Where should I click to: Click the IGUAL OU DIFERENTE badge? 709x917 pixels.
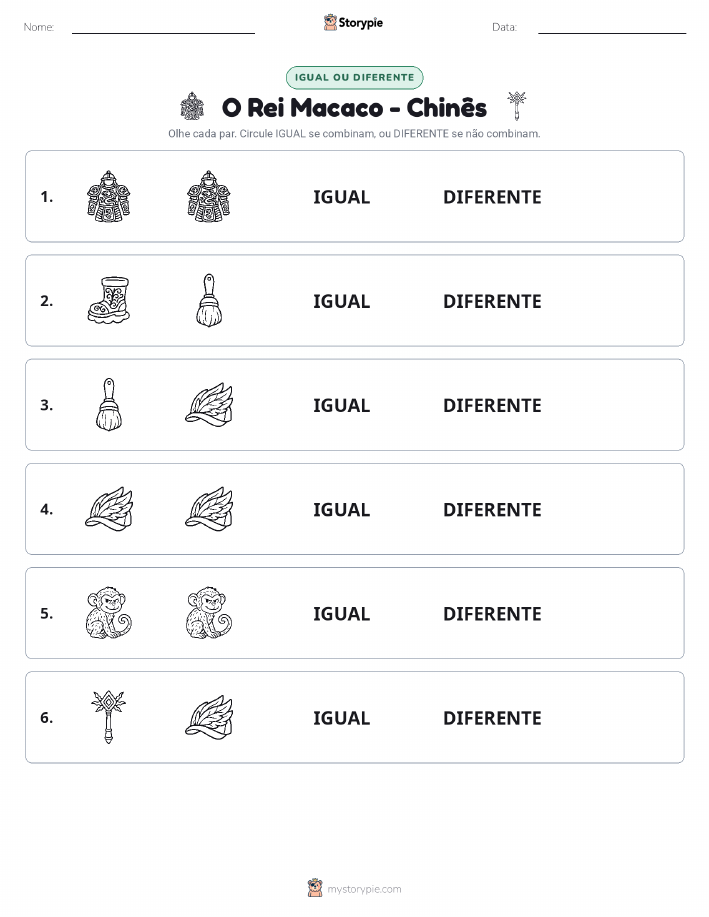[x=354, y=77]
